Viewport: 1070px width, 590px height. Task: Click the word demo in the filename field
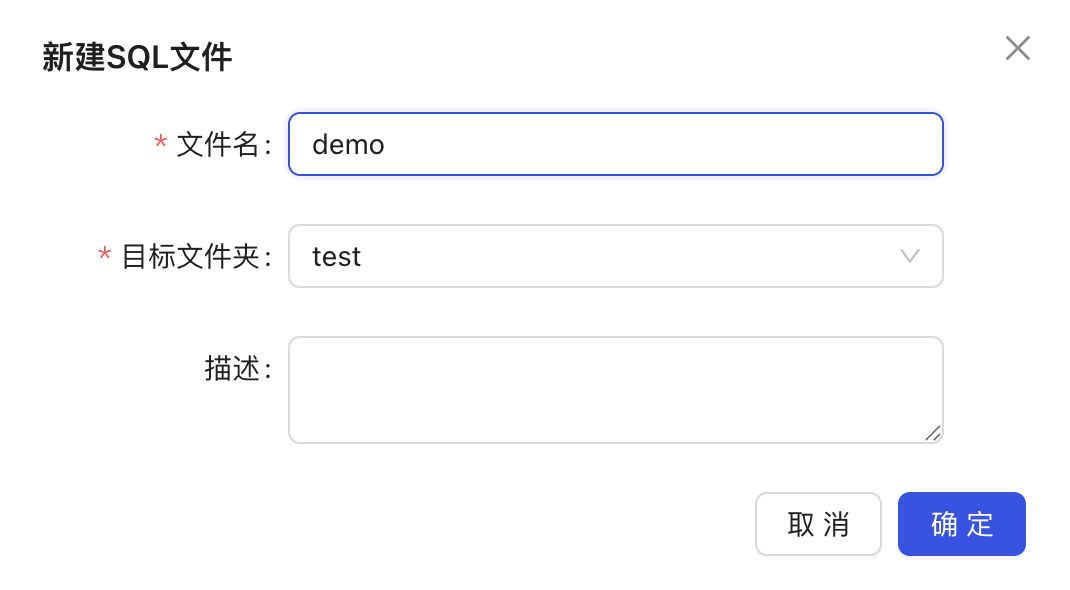tap(348, 145)
